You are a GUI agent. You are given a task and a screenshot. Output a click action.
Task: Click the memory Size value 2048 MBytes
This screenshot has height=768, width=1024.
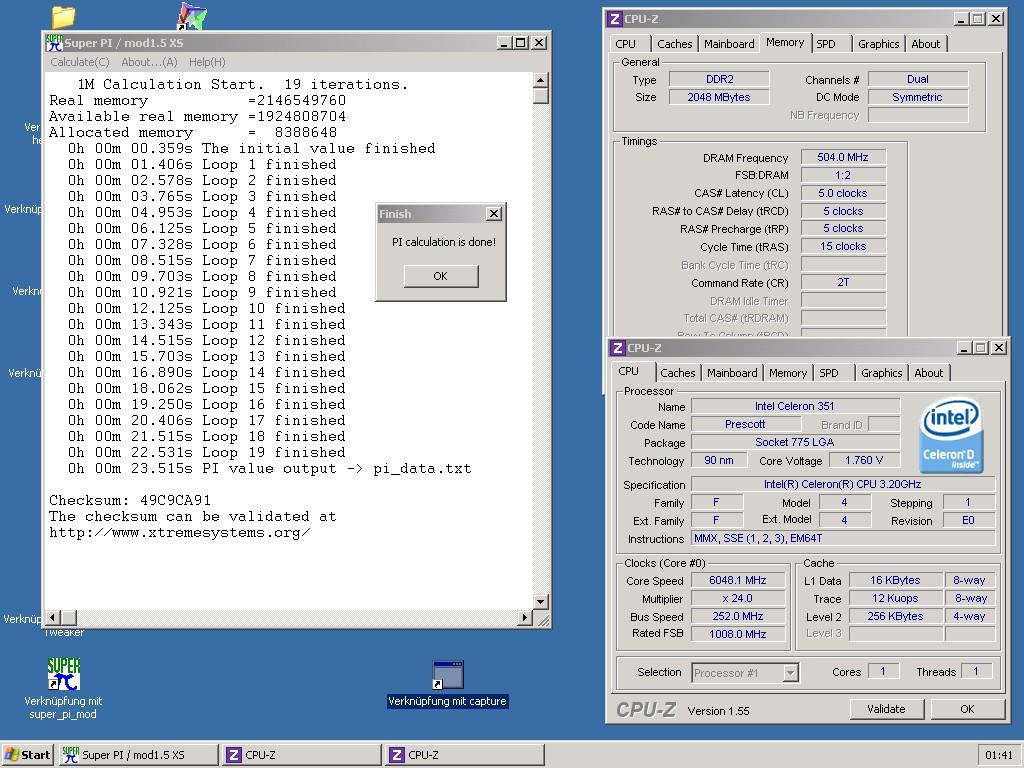pyautogui.click(x=720, y=97)
